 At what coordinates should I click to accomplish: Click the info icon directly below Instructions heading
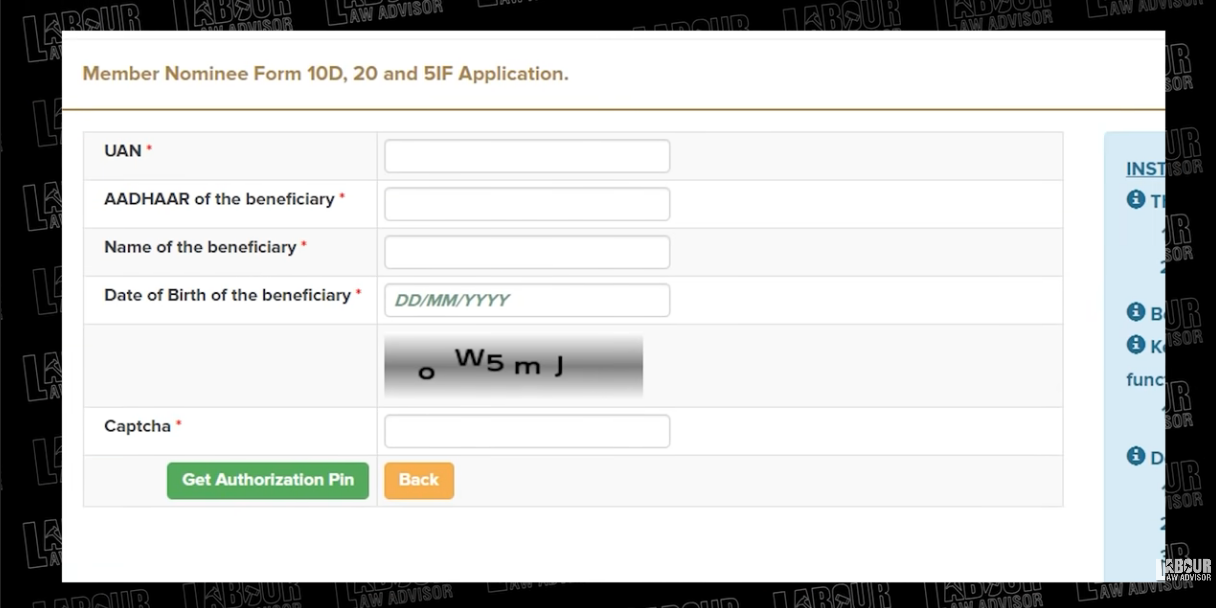click(x=1135, y=199)
